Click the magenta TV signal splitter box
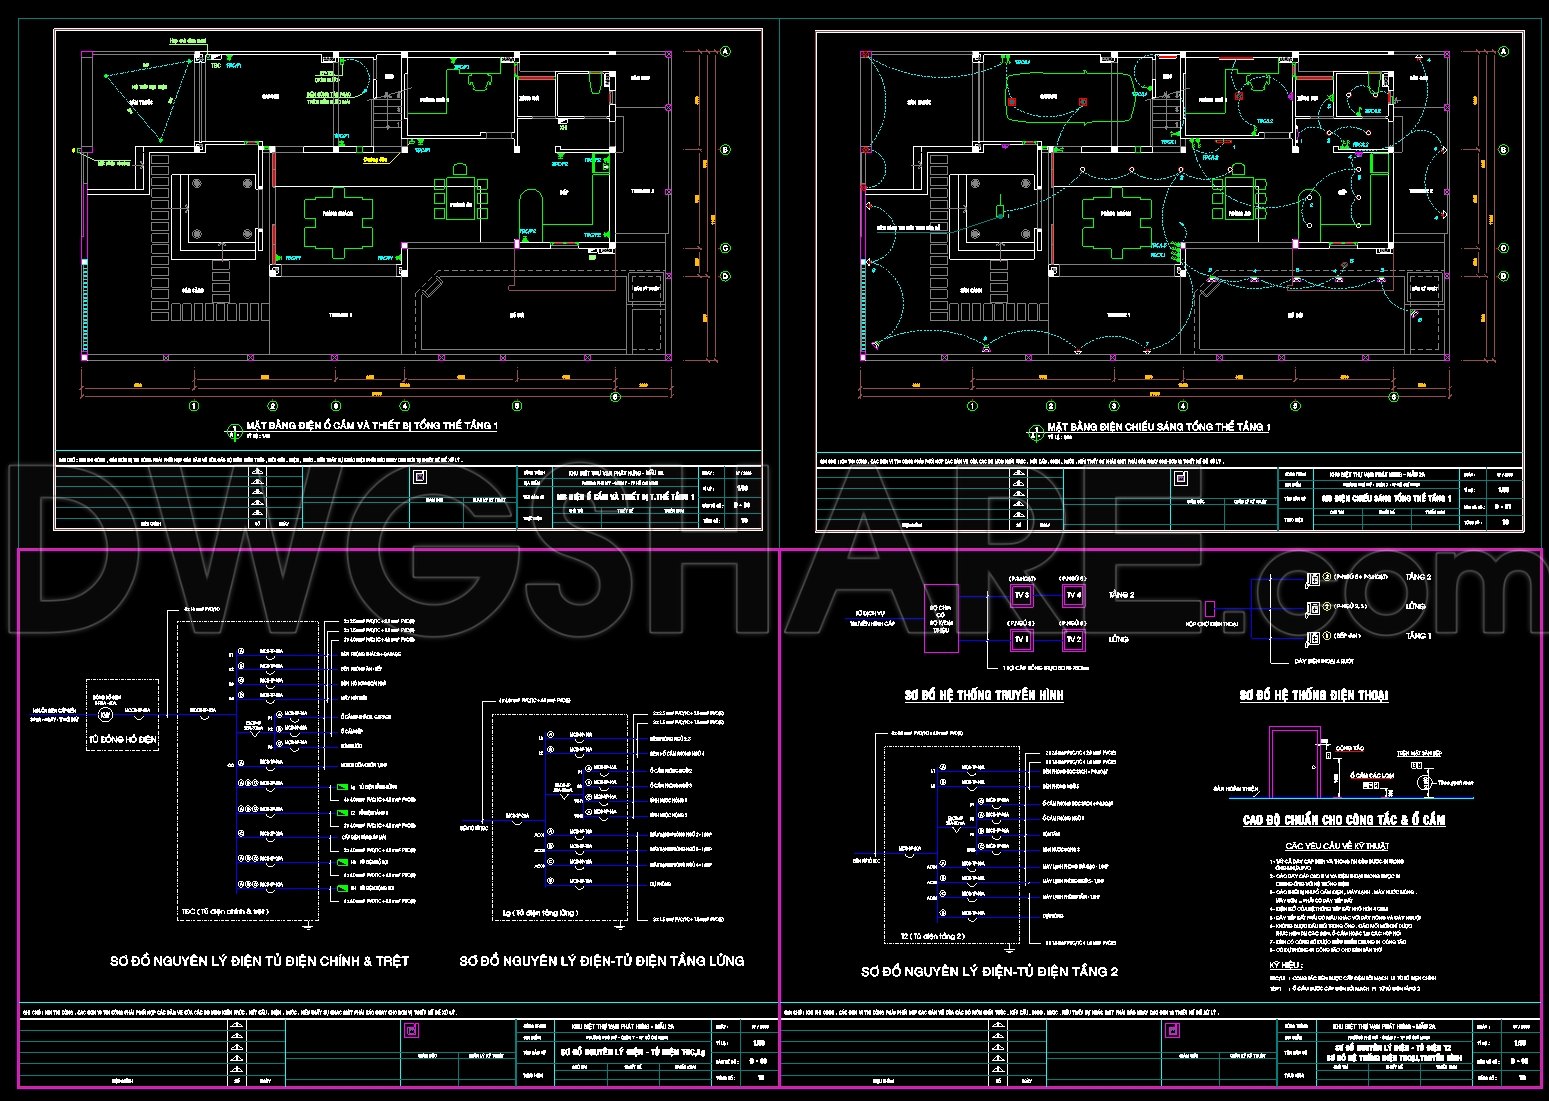 (941, 619)
